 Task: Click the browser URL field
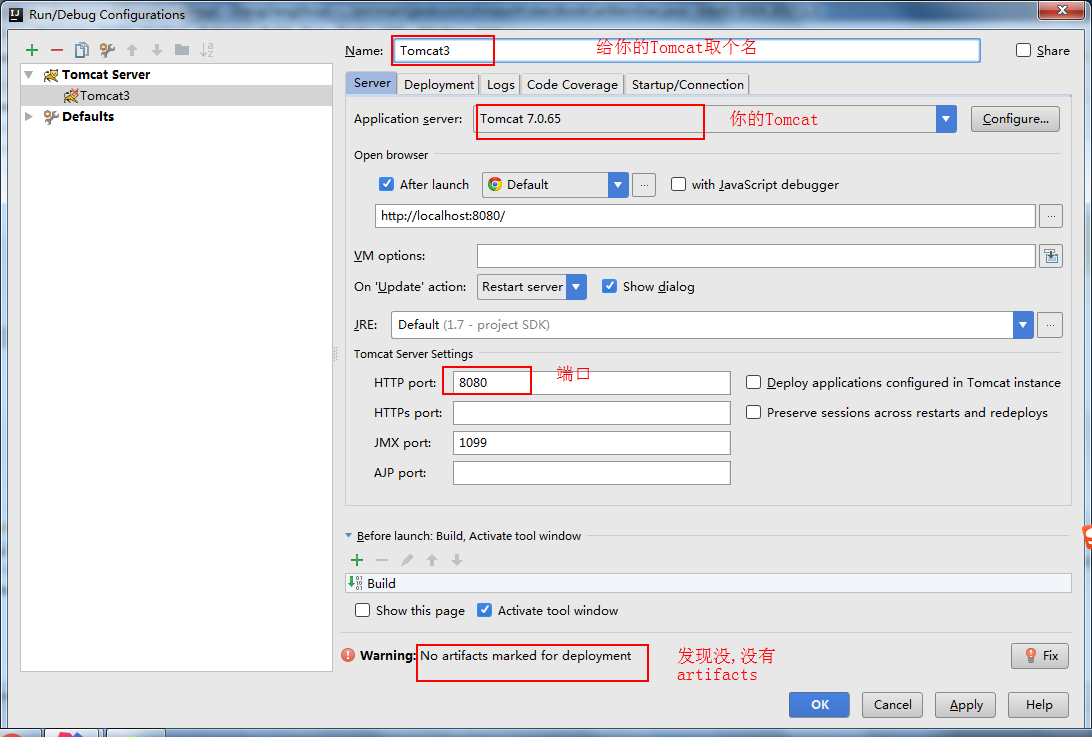click(705, 216)
